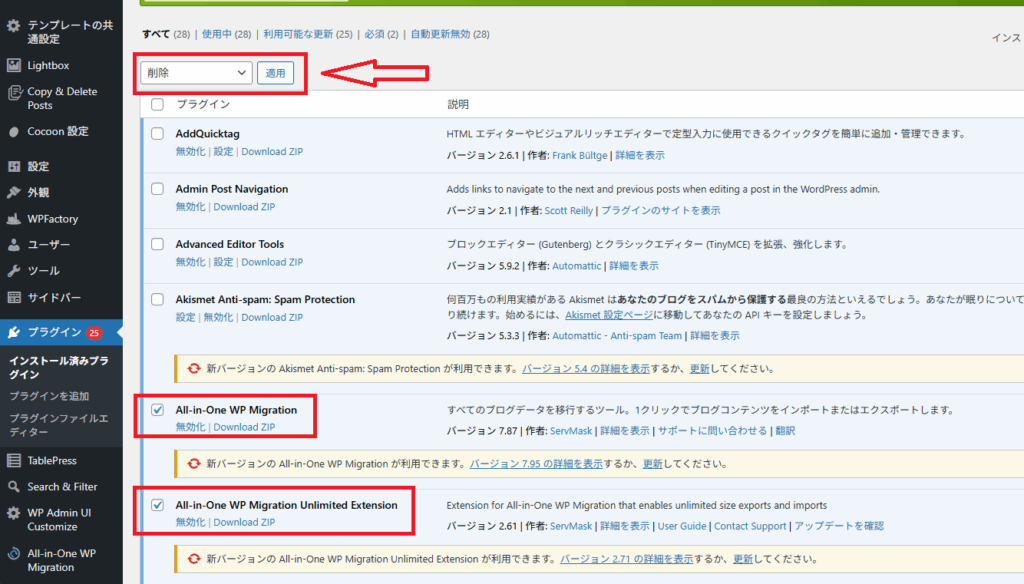Click バージョン 2.71 の詳細を表示 link
1024x584 pixels.
pos(627,559)
